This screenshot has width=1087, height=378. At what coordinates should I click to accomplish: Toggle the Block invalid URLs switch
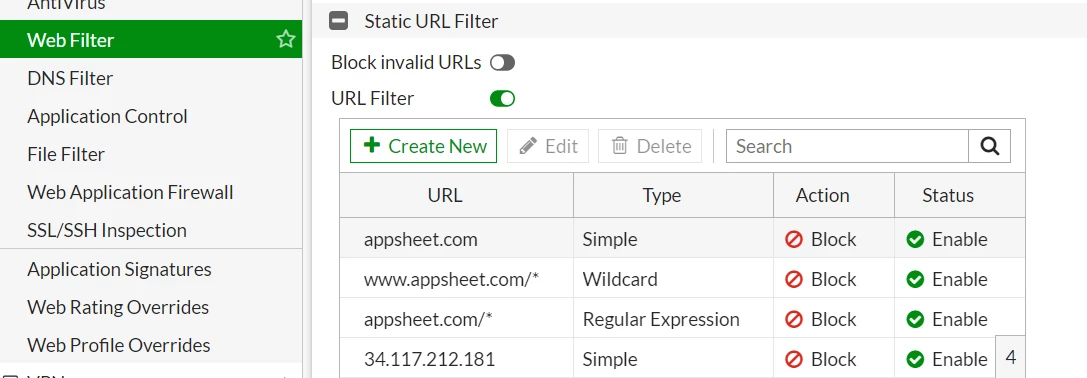click(503, 63)
